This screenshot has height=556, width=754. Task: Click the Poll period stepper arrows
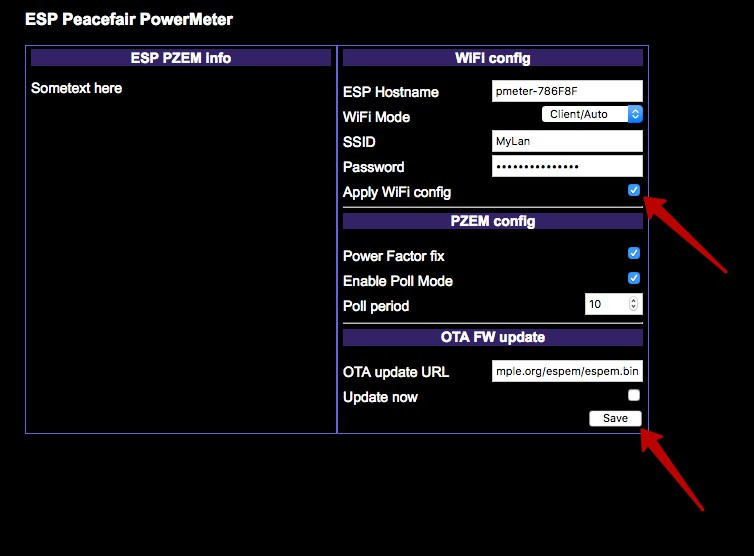point(633,303)
